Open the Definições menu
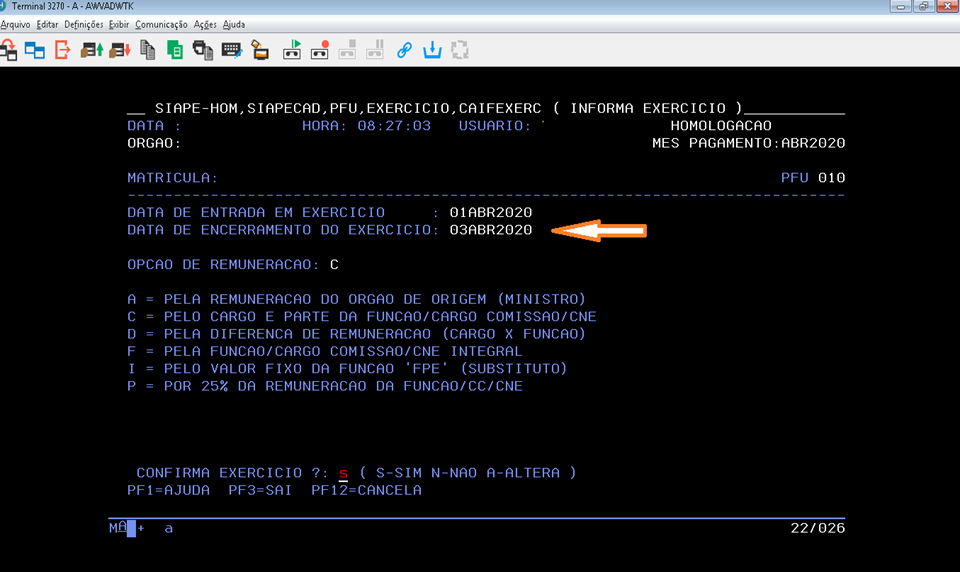Viewport: 960px width, 572px height. (x=84, y=24)
